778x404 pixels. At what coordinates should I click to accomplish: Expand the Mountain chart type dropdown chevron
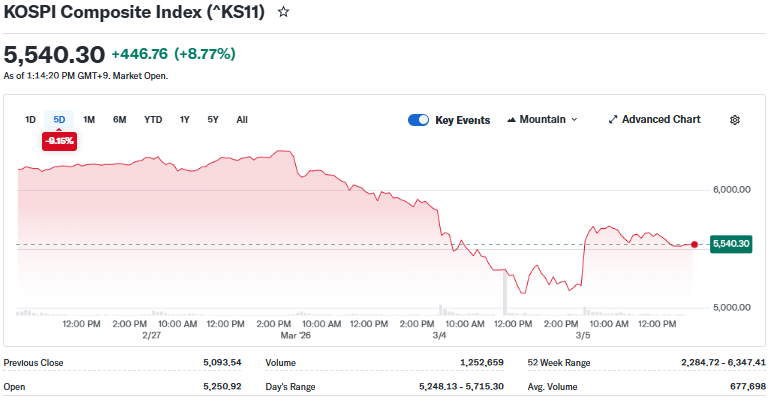click(574, 120)
